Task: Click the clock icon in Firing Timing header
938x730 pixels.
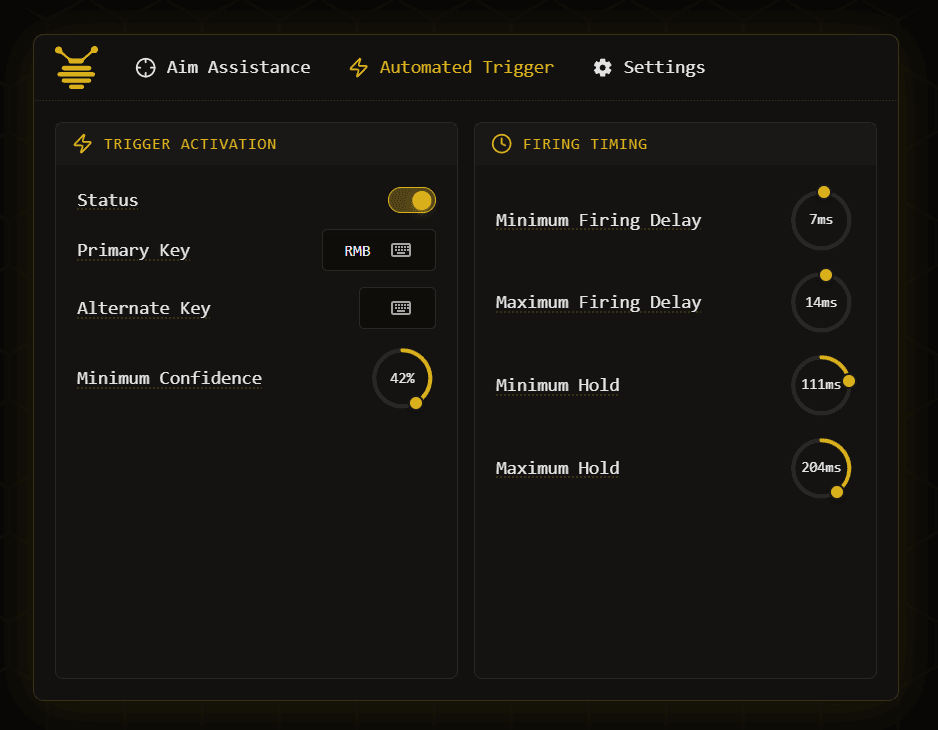Action: pos(502,144)
